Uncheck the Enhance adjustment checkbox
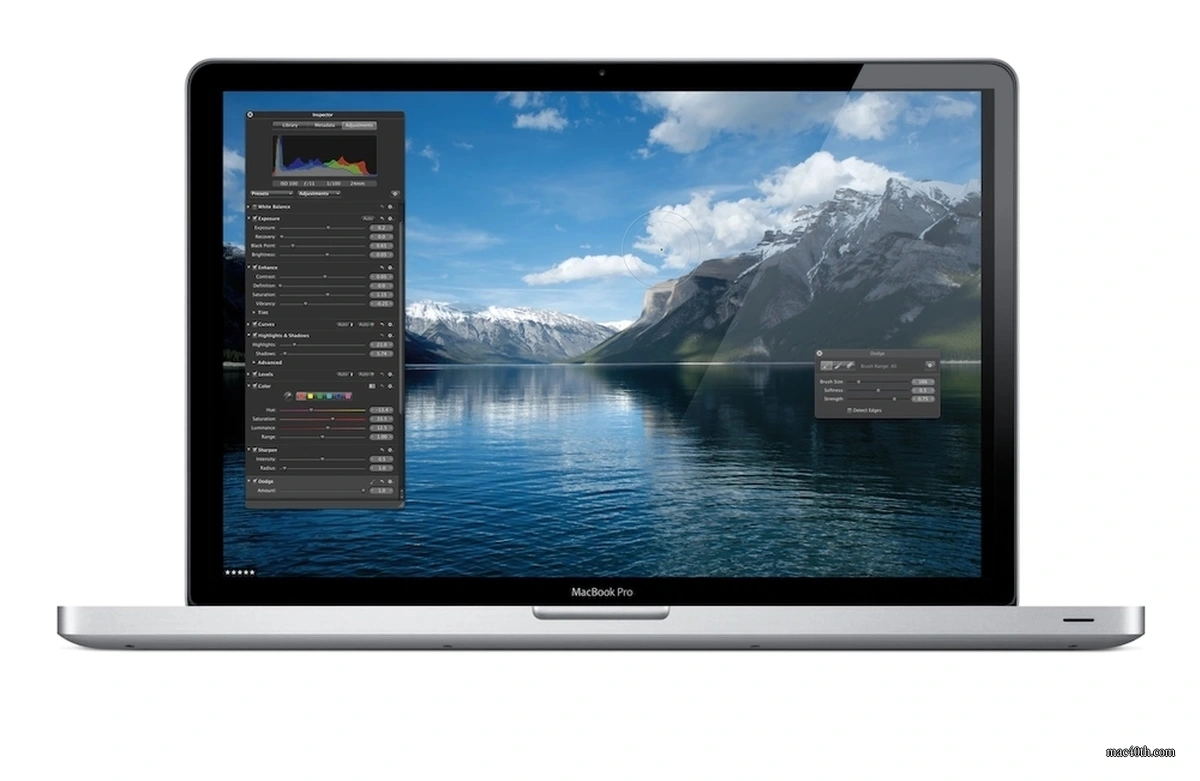This screenshot has height=781, width=1200. pyautogui.click(x=255, y=267)
